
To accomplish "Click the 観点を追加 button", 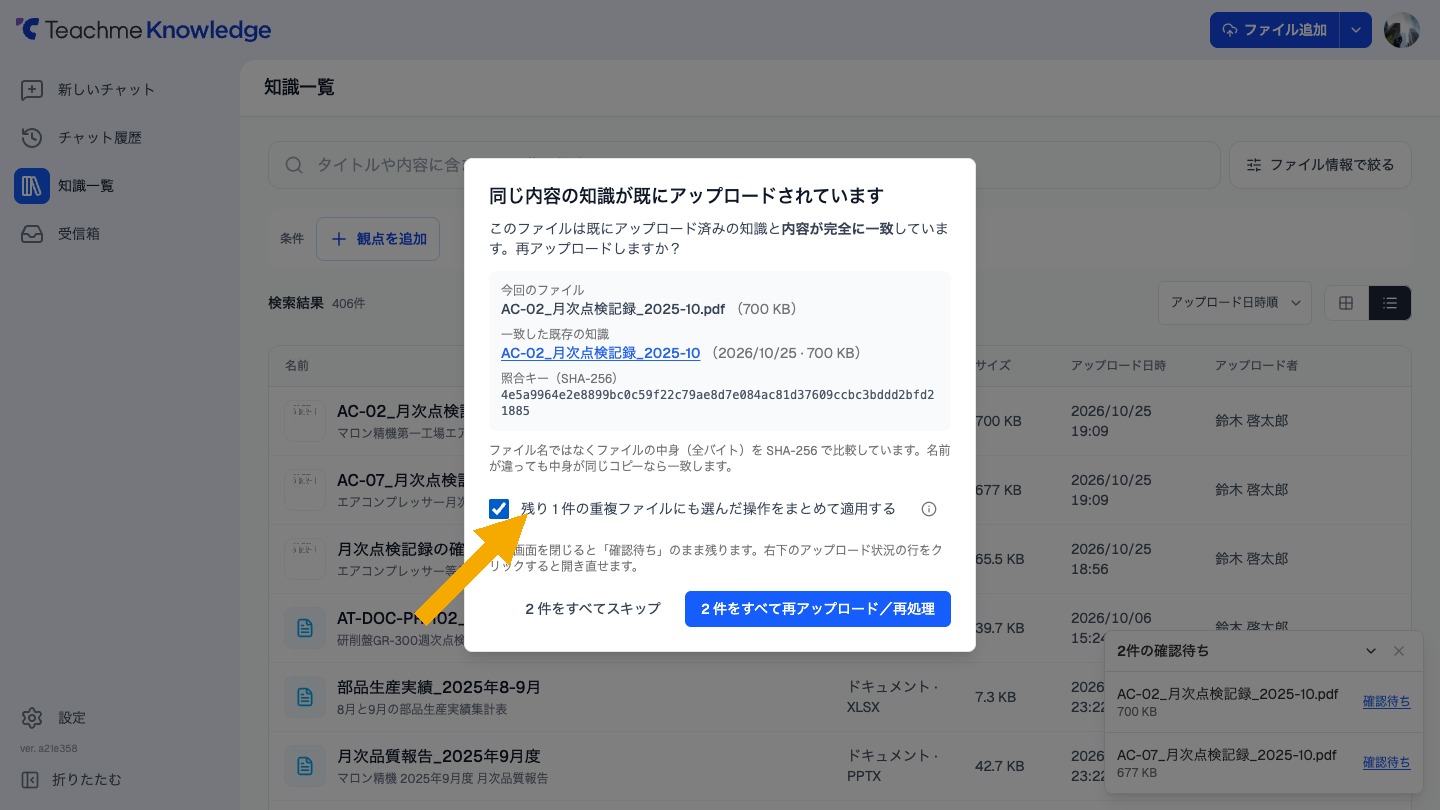I will pyautogui.click(x=378, y=239).
